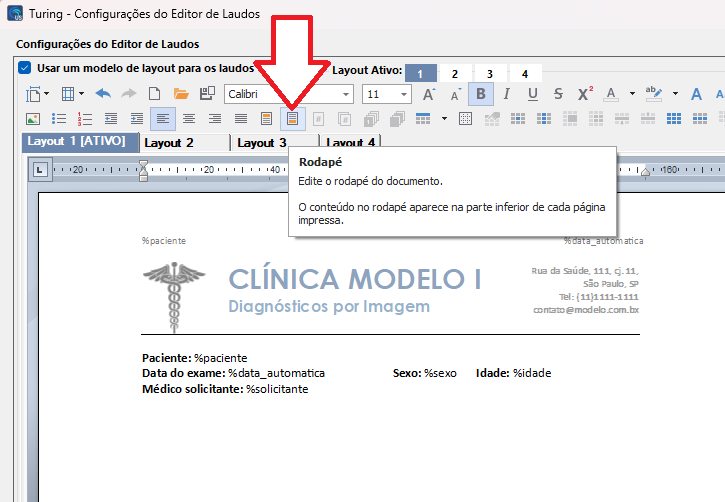Insert an image using the picture icon
This screenshot has height=502, width=725.
[31, 119]
